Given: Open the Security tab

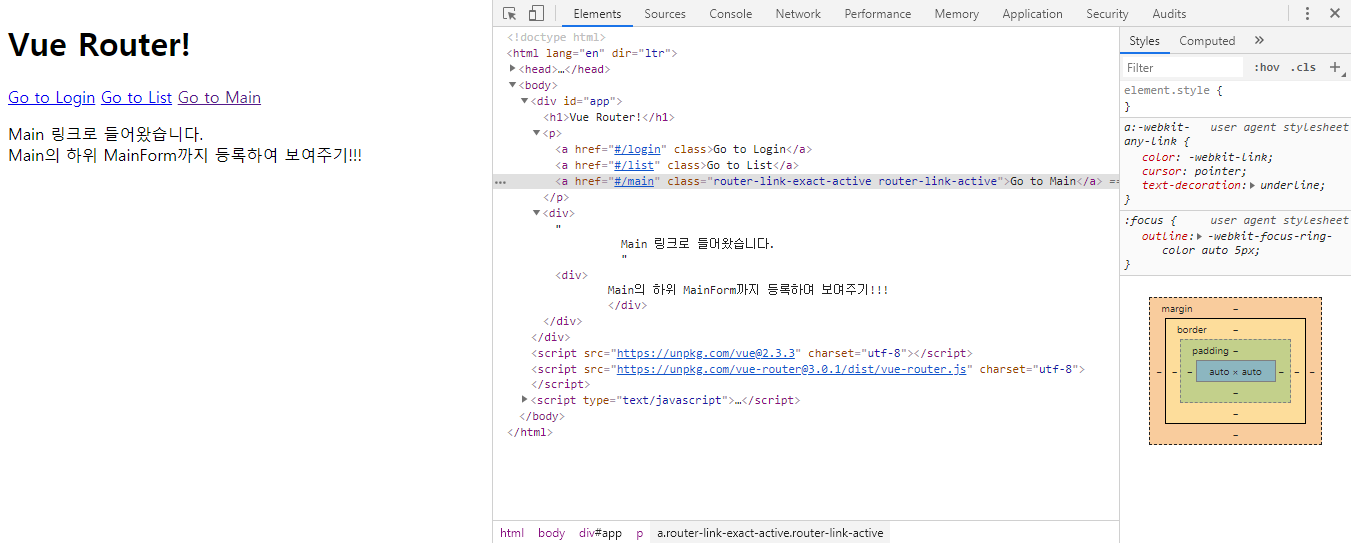Looking at the screenshot, I should 1107,14.
